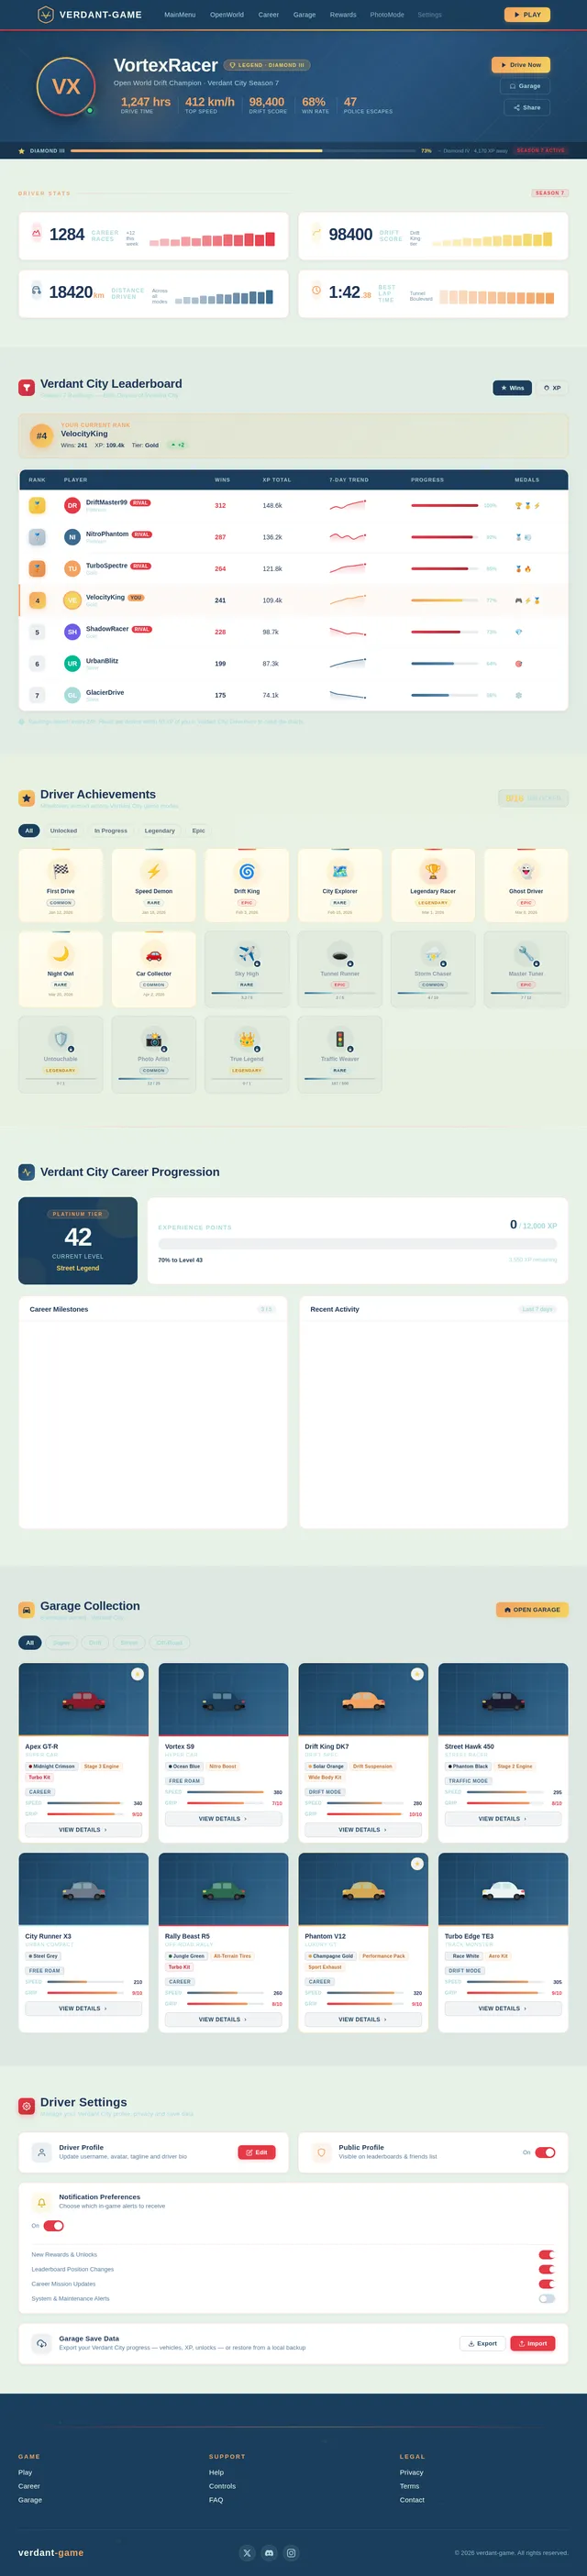This screenshot has height=2576, width=587.
Task: Open the Instagram icon in footer
Action: point(291,2552)
